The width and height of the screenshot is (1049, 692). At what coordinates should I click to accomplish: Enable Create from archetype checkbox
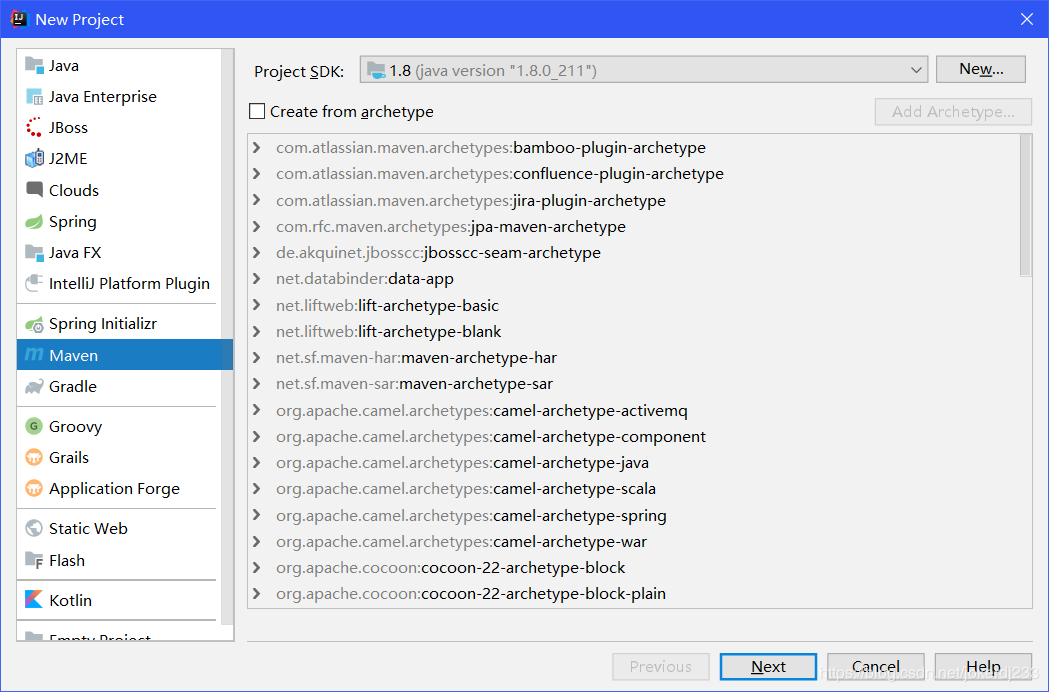pyautogui.click(x=257, y=111)
